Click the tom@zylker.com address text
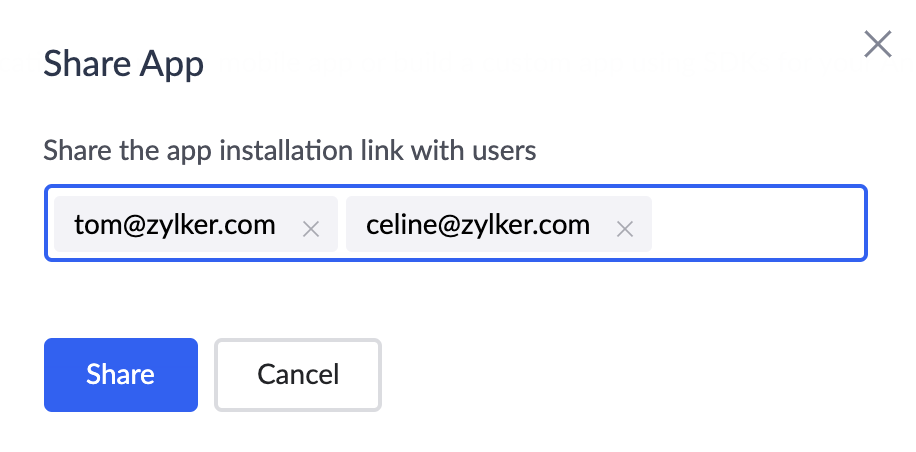The image size is (916, 452). coord(175,224)
